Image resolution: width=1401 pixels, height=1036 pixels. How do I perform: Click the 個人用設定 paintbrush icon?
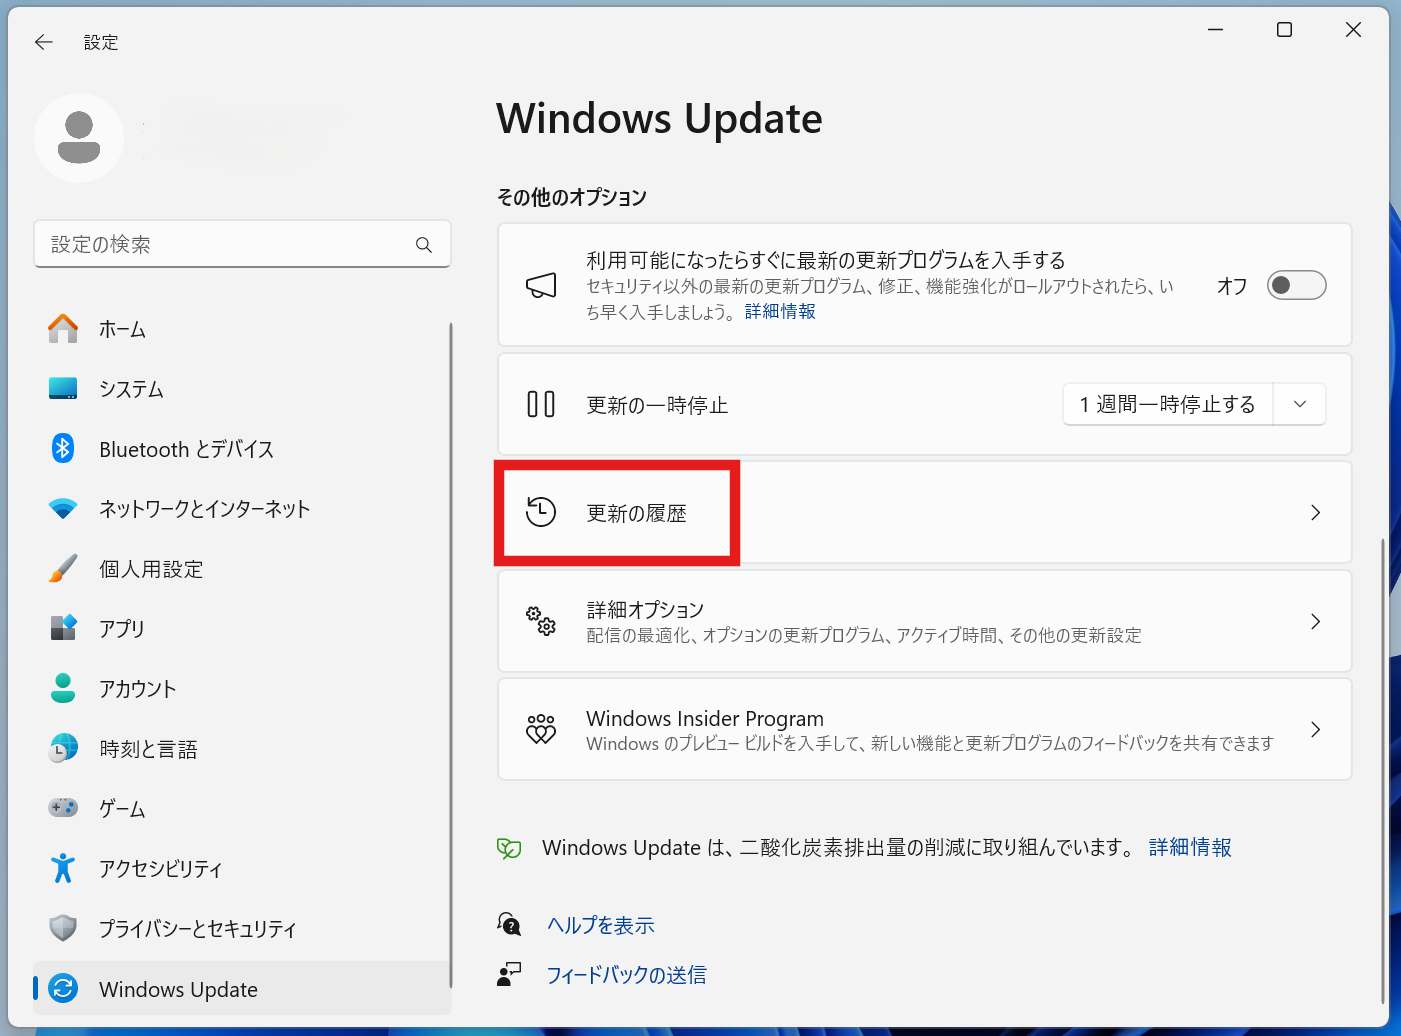(63, 569)
